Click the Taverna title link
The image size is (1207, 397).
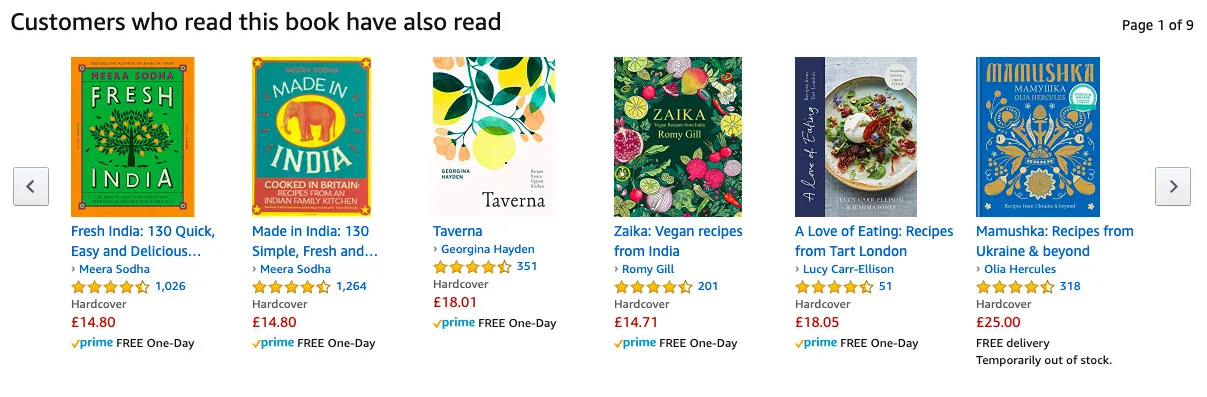point(458,231)
